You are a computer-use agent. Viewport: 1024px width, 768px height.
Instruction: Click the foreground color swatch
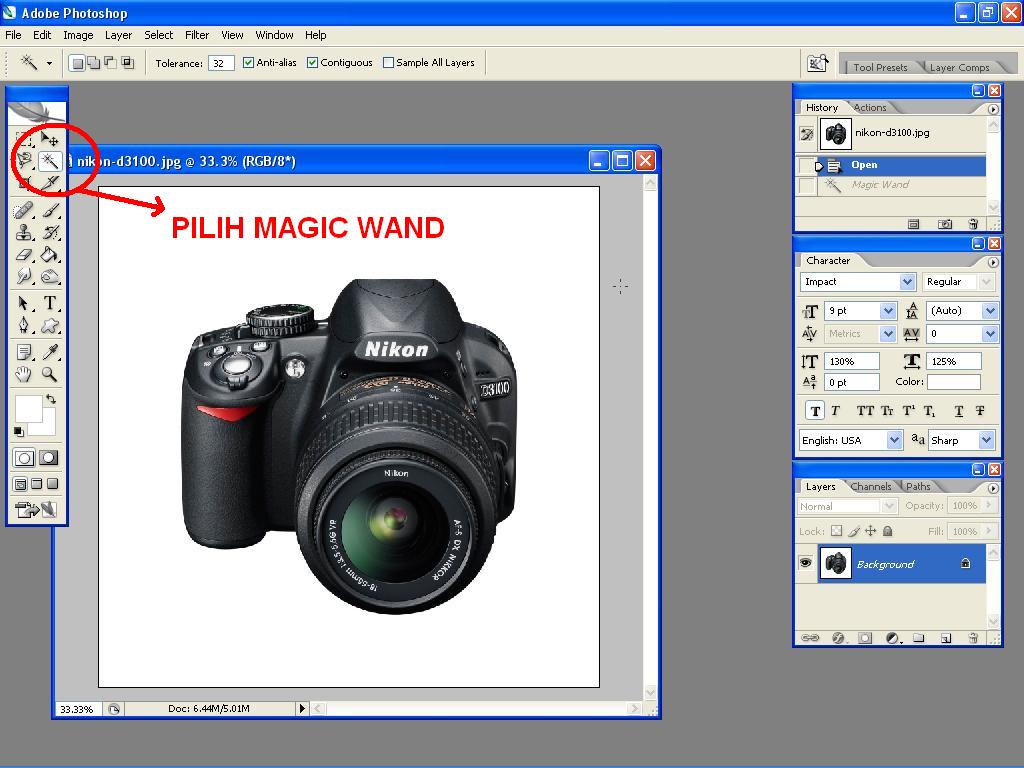click(28, 408)
